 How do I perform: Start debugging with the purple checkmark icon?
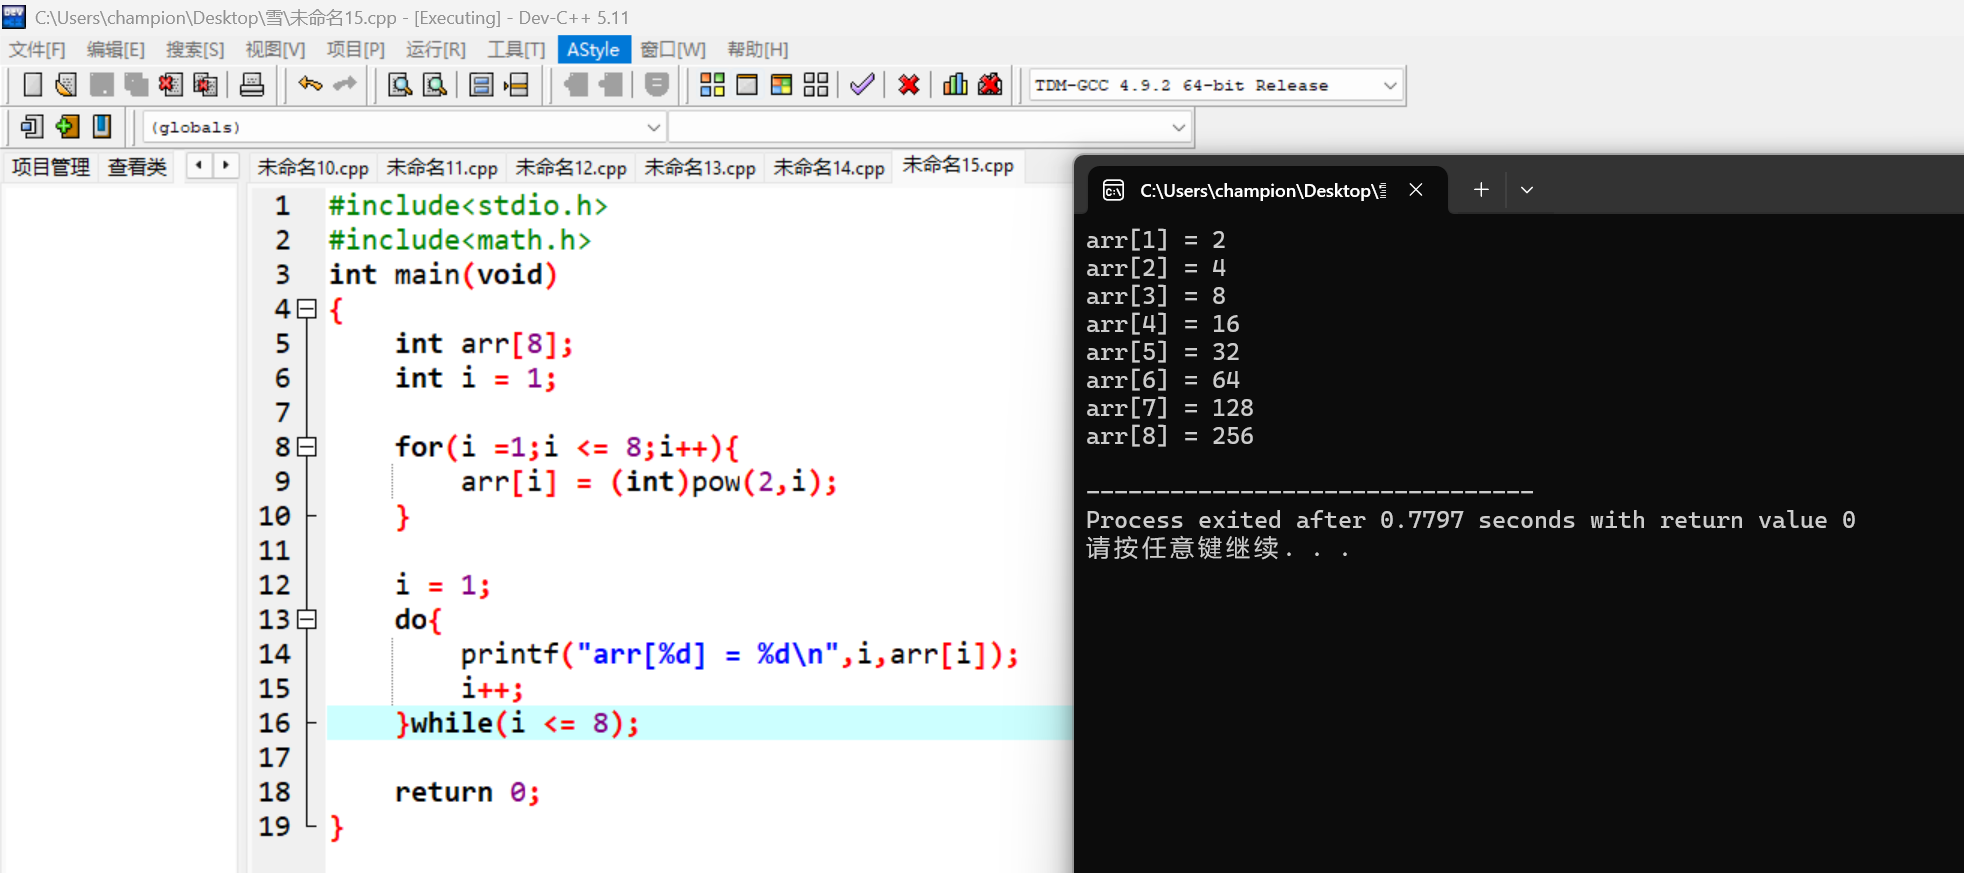click(862, 85)
